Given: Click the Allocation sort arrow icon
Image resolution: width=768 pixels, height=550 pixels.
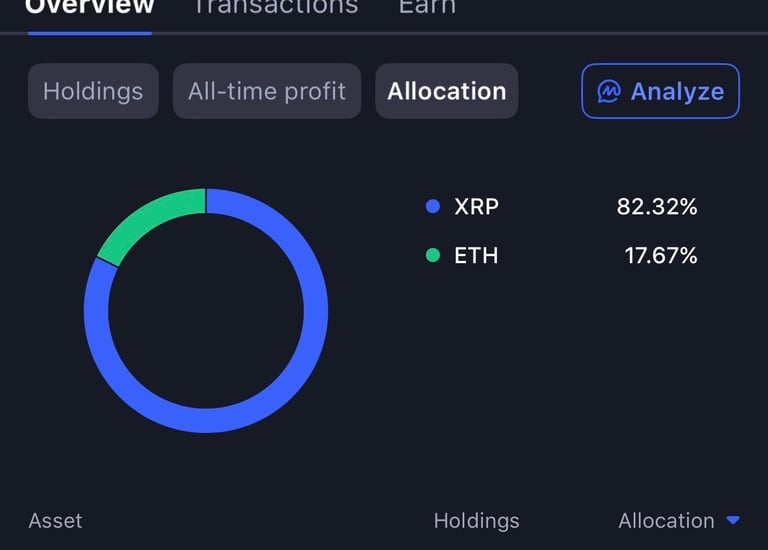Looking at the screenshot, I should 733,521.
